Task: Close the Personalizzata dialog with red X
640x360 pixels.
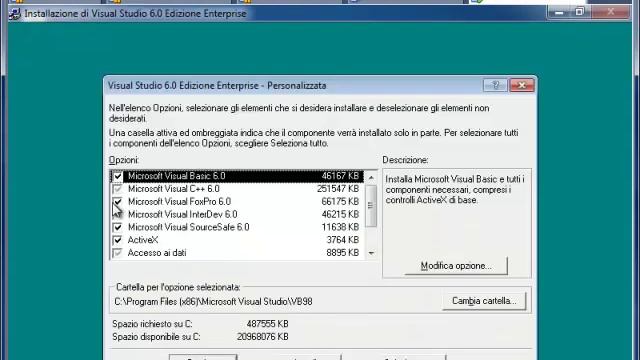Action: click(522, 85)
